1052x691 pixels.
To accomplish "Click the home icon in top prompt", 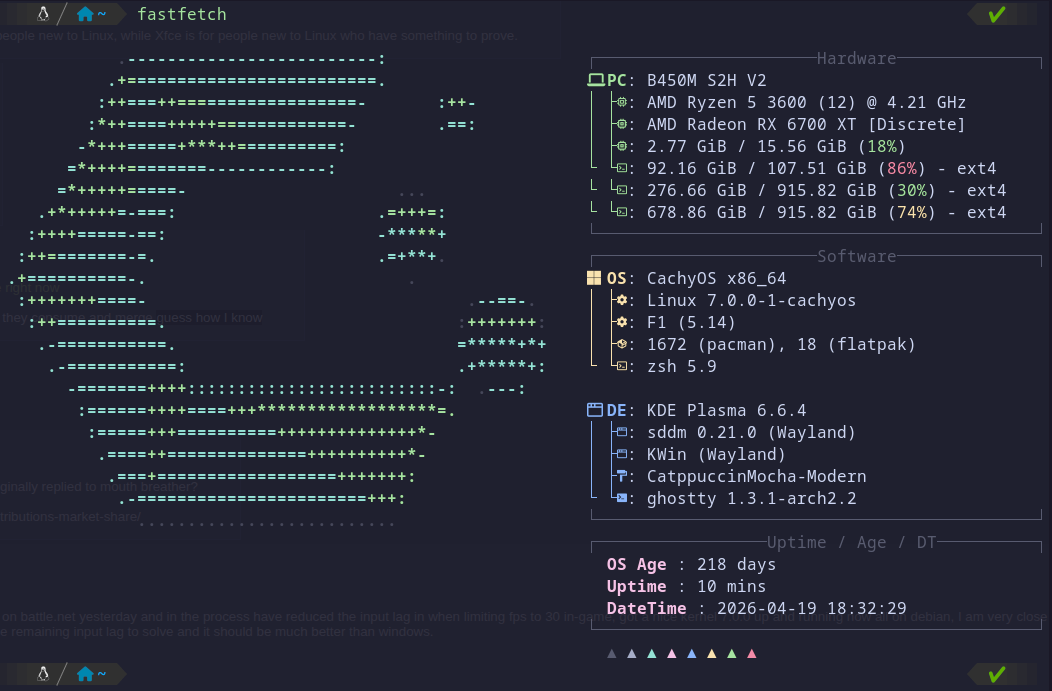I will [85, 14].
